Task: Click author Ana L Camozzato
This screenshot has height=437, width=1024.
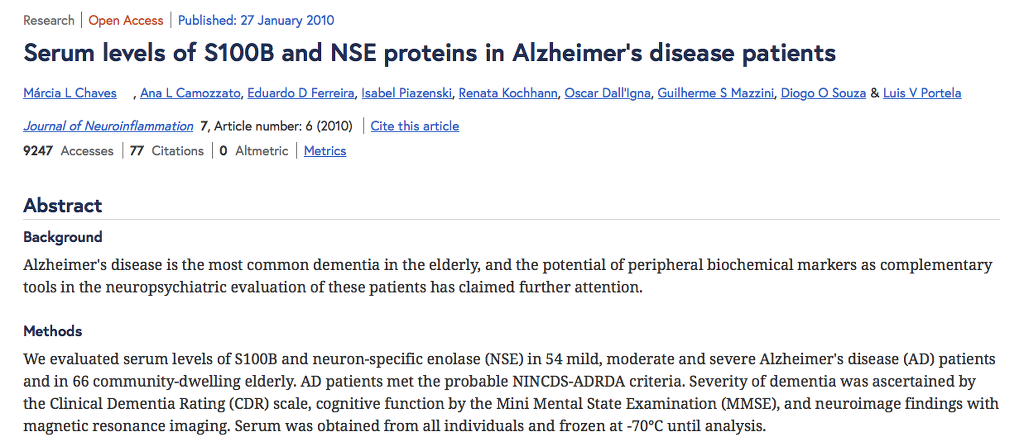Action: (x=191, y=93)
